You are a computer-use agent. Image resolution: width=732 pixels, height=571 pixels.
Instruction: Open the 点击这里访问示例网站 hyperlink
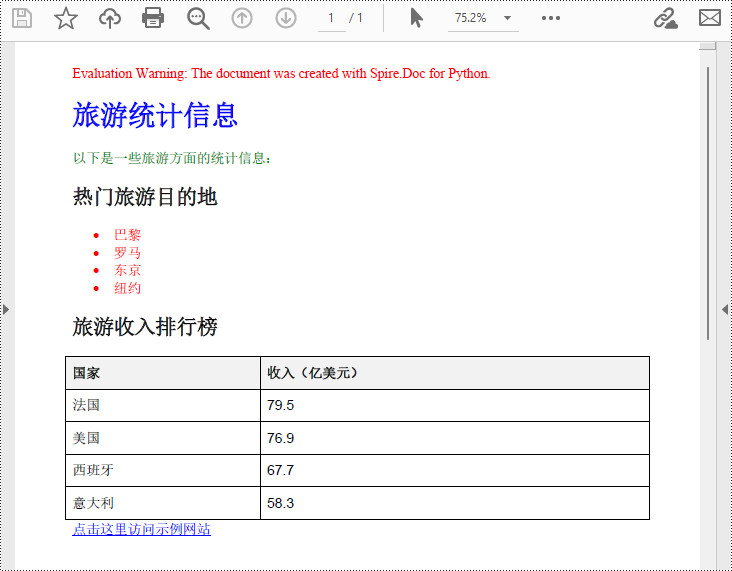(x=141, y=529)
